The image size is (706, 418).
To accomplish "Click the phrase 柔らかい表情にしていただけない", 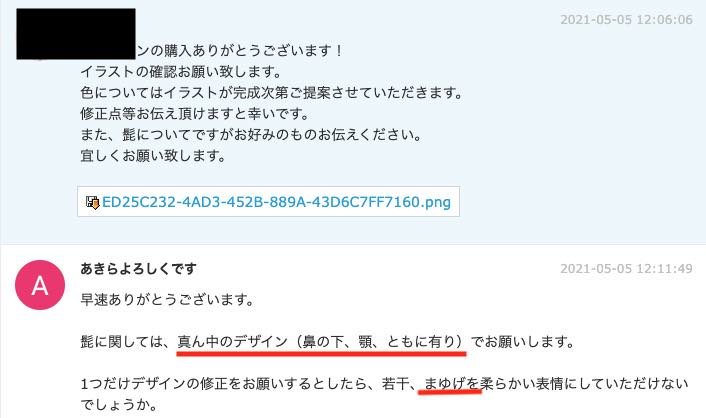I will pos(584,384).
